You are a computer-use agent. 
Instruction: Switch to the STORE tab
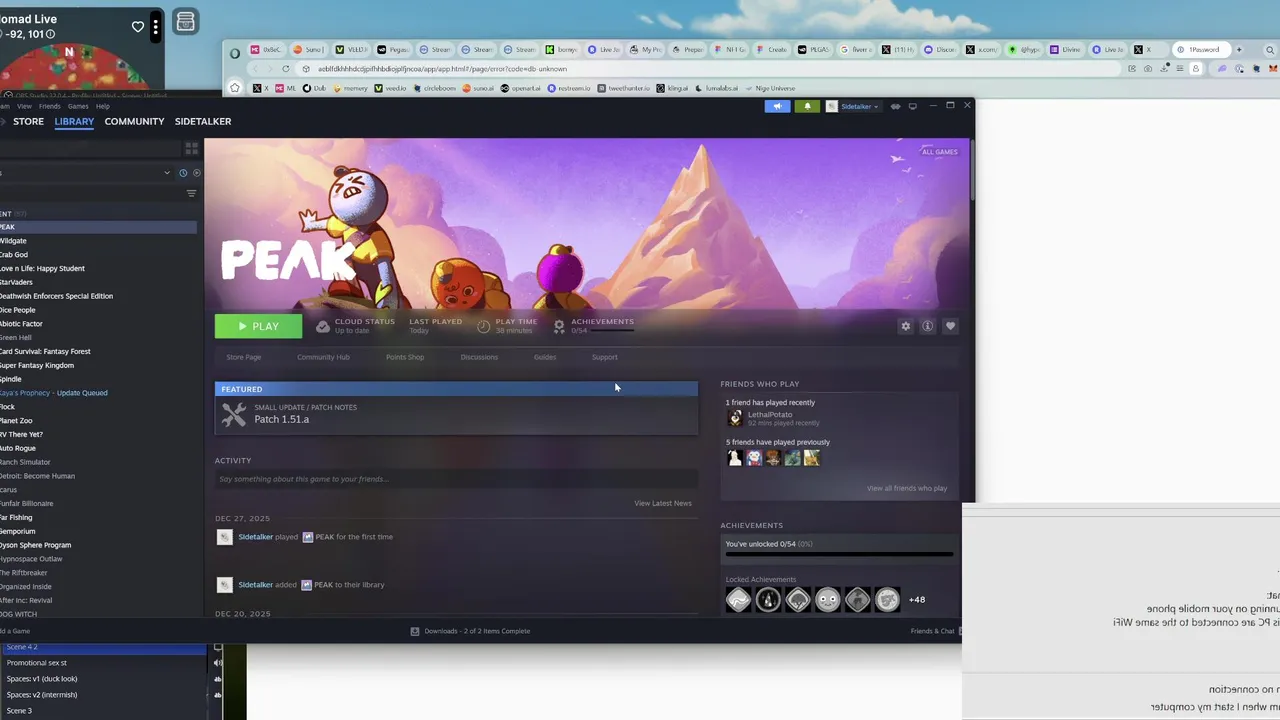28,121
